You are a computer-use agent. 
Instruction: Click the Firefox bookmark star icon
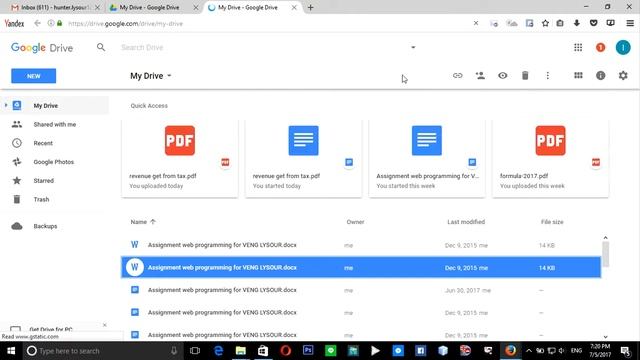click(545, 23)
